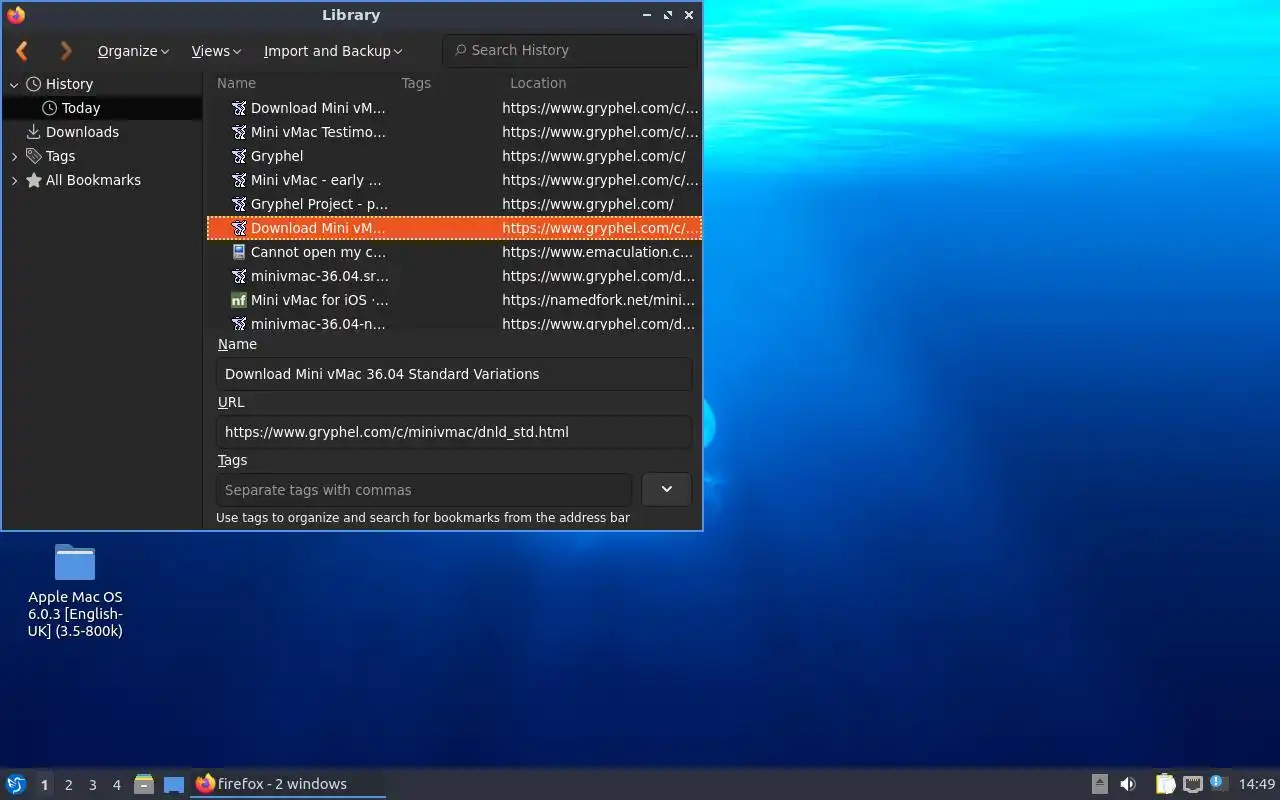This screenshot has width=1280, height=800.
Task: Click the namedfork nf favicon
Action: (x=239, y=300)
